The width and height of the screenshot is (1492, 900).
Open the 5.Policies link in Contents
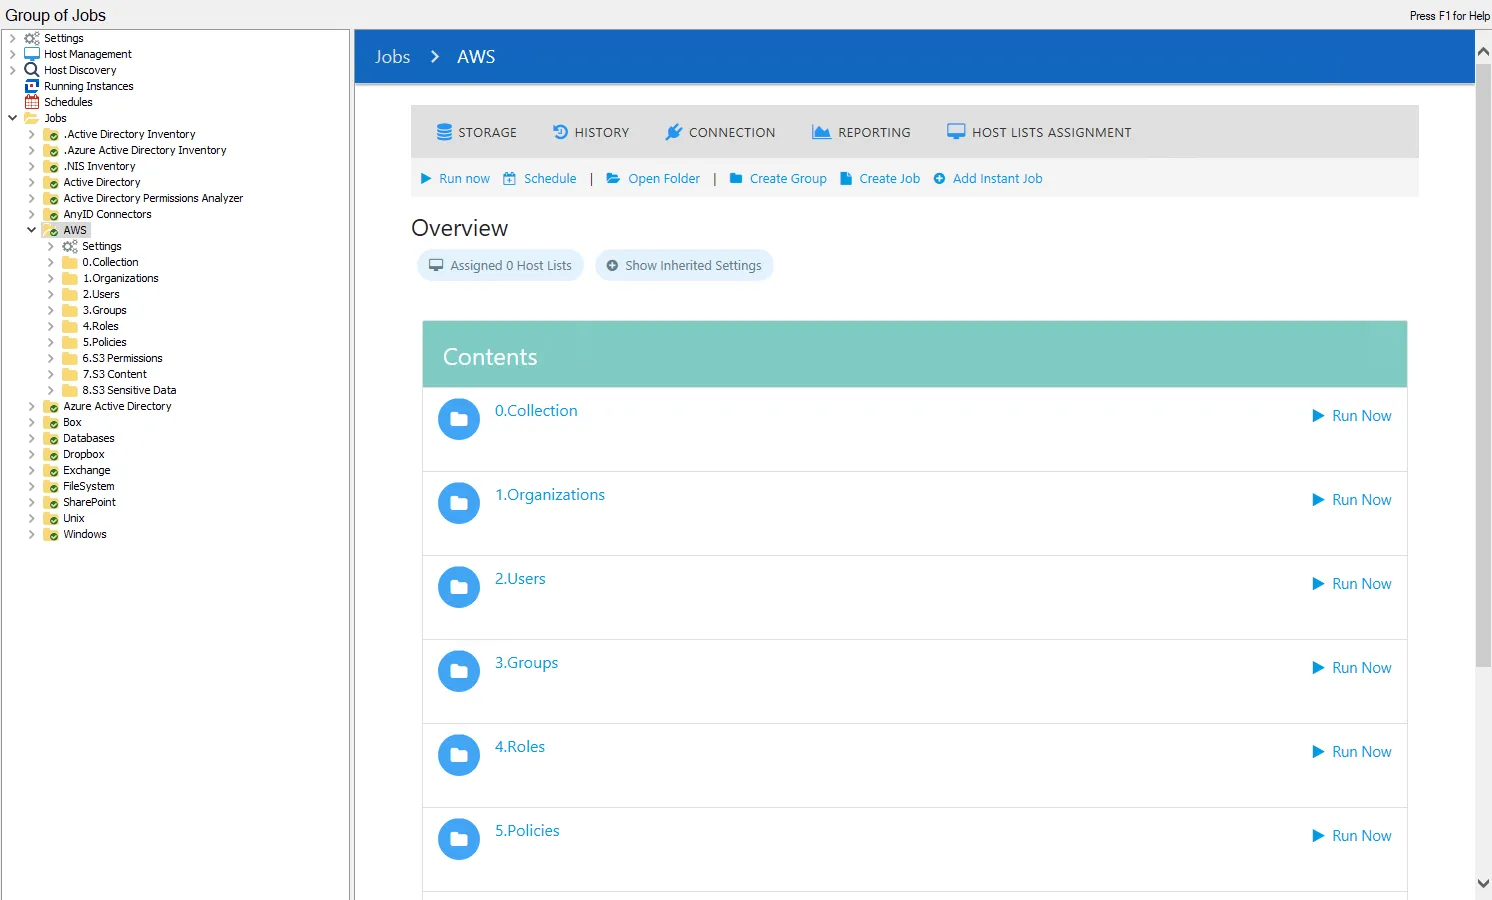527,831
